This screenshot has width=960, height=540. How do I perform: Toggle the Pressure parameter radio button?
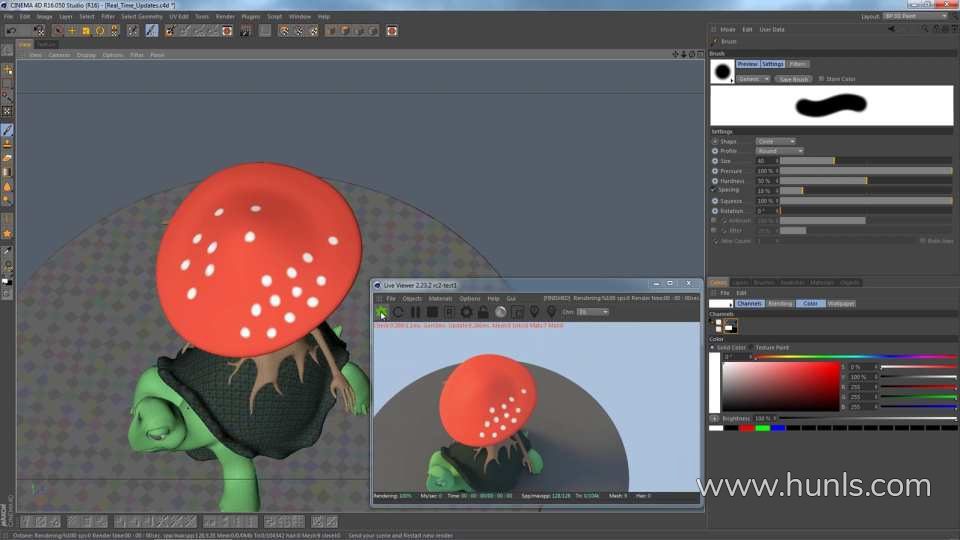tap(714, 171)
